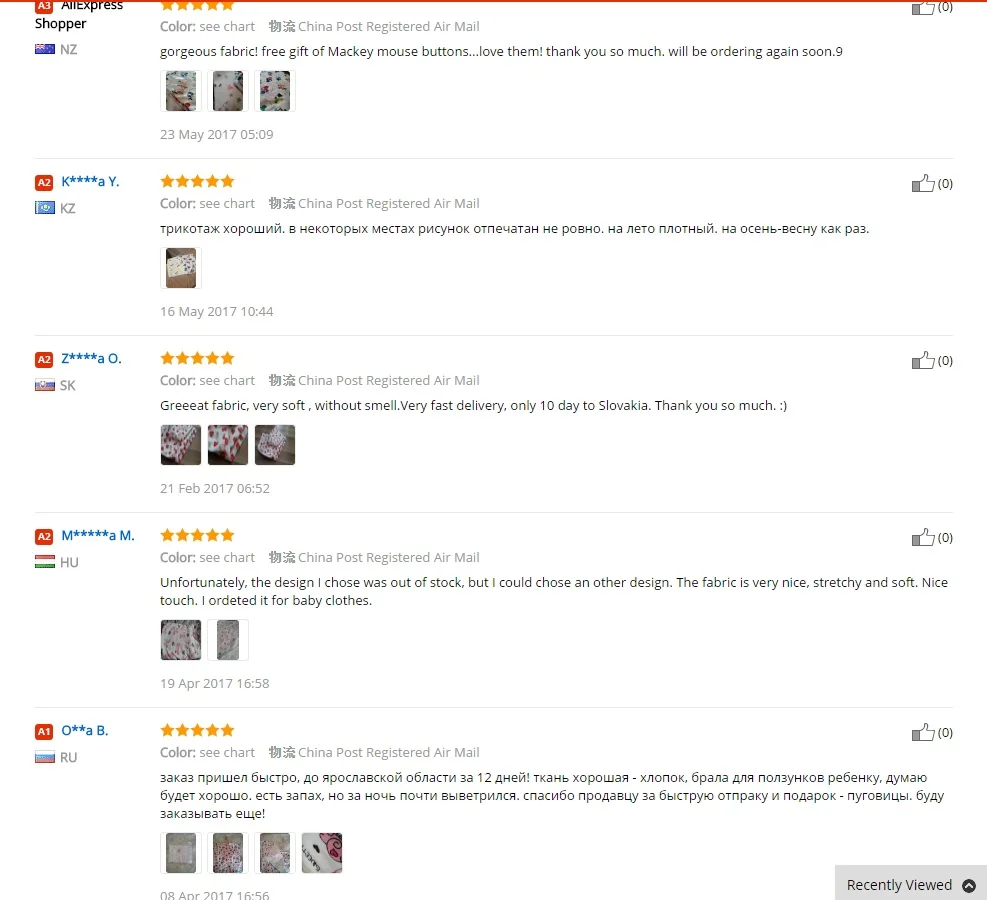View second heart fabric photo from Slovakia review
Screen dimensions: 987x900
(x=228, y=445)
